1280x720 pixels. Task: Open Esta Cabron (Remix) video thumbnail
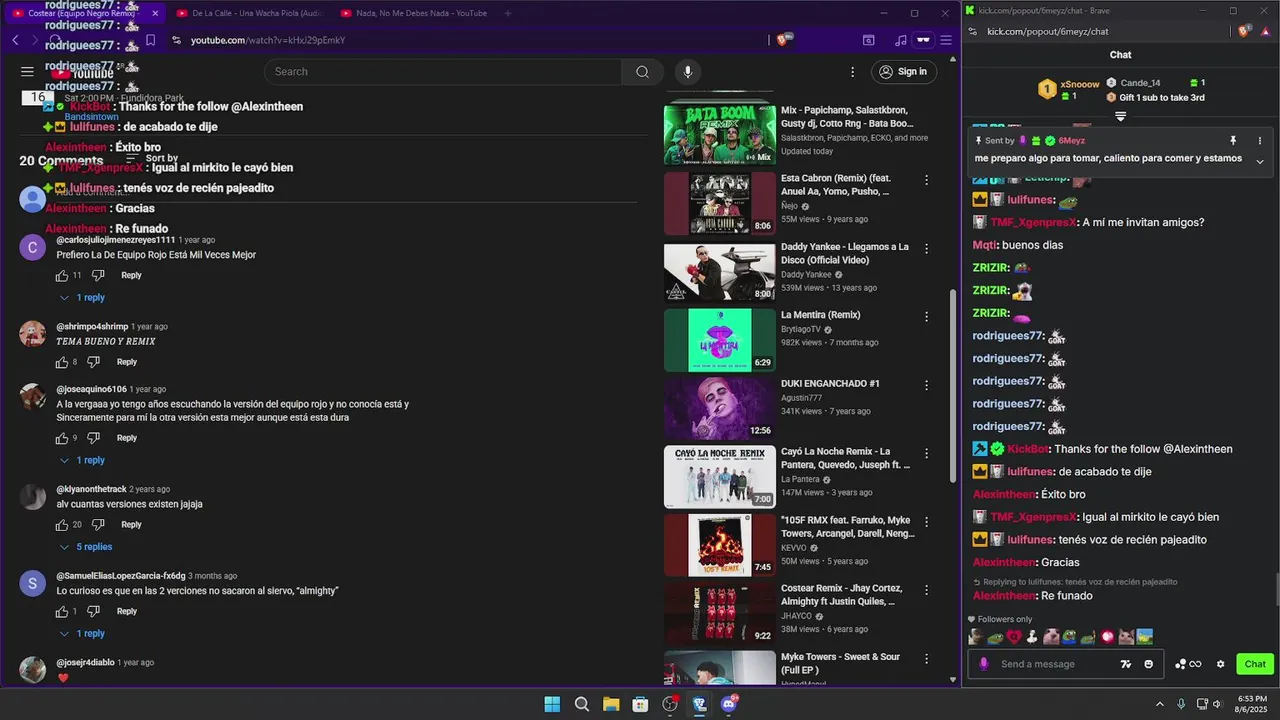[x=719, y=203]
